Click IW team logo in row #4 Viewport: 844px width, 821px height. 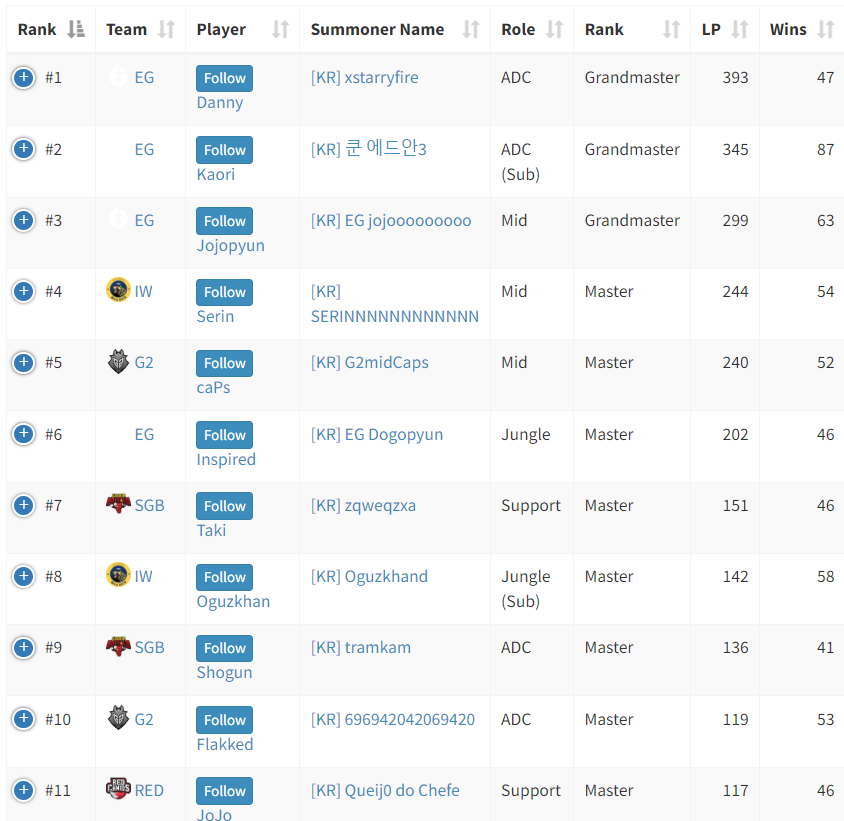click(x=118, y=290)
